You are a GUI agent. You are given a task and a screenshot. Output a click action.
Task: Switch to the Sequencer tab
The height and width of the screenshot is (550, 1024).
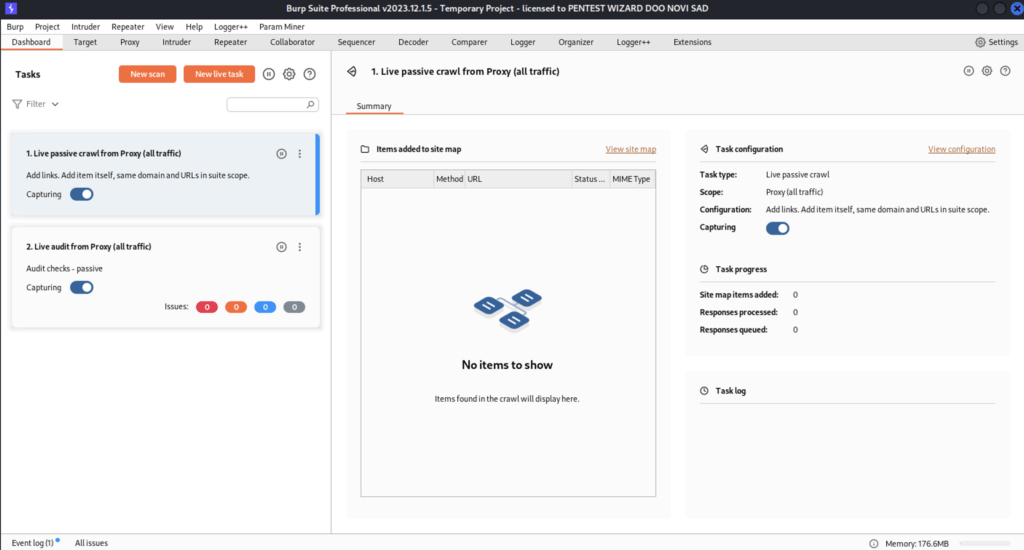[356, 42]
